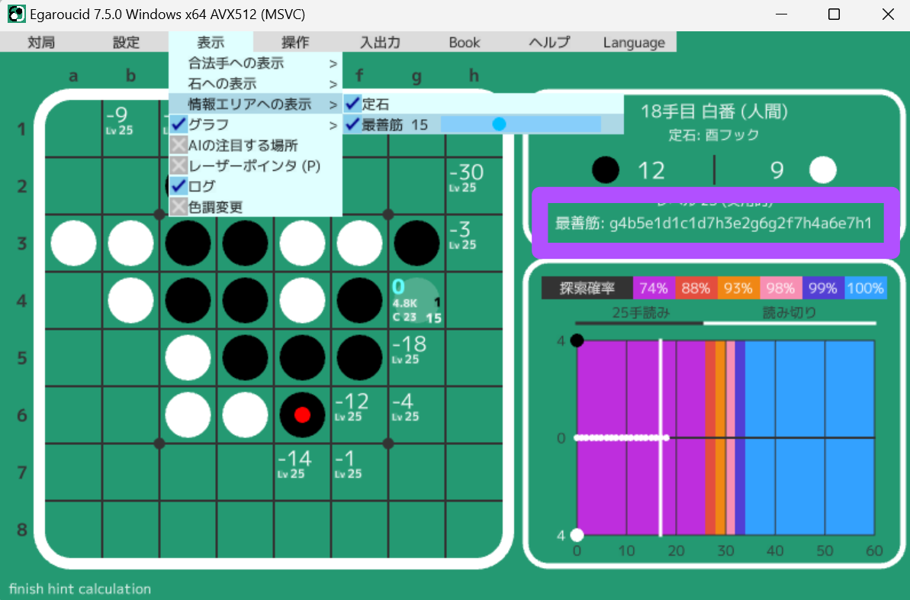
Task: Toggle the 最善筋 checkbox off
Action: (353, 124)
